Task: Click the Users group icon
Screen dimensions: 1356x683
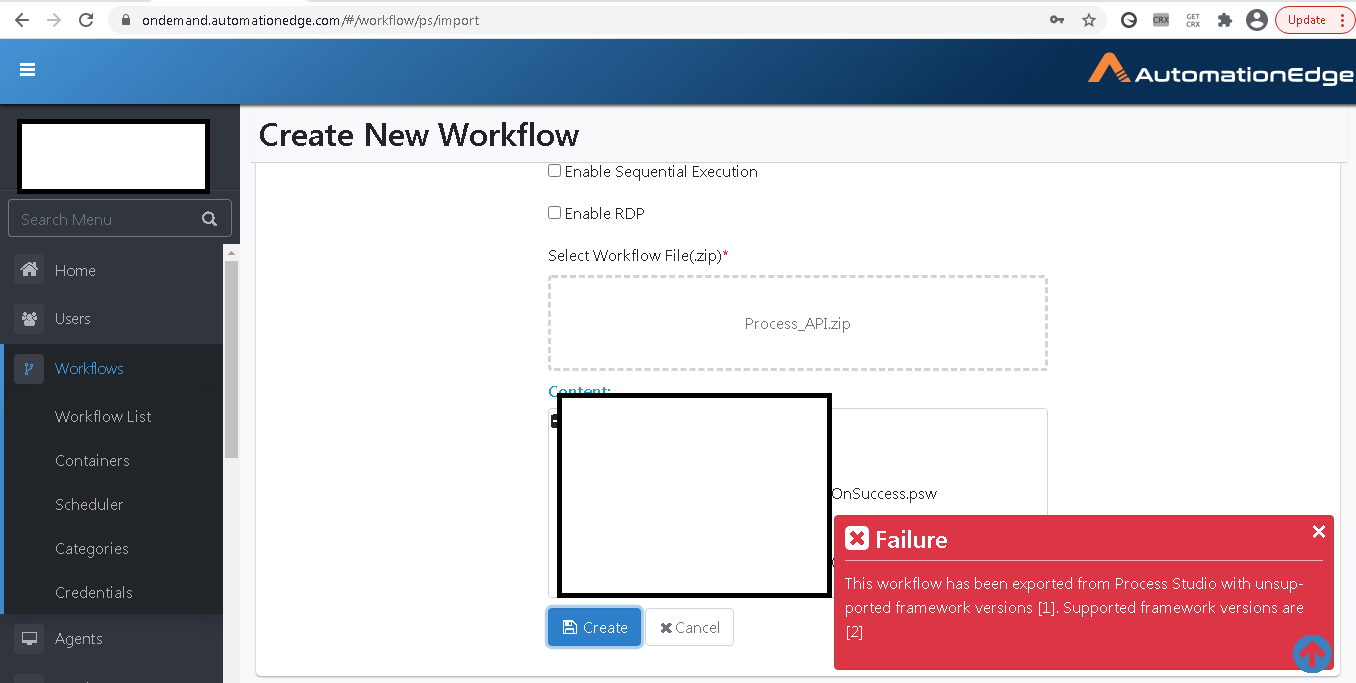Action: click(29, 318)
